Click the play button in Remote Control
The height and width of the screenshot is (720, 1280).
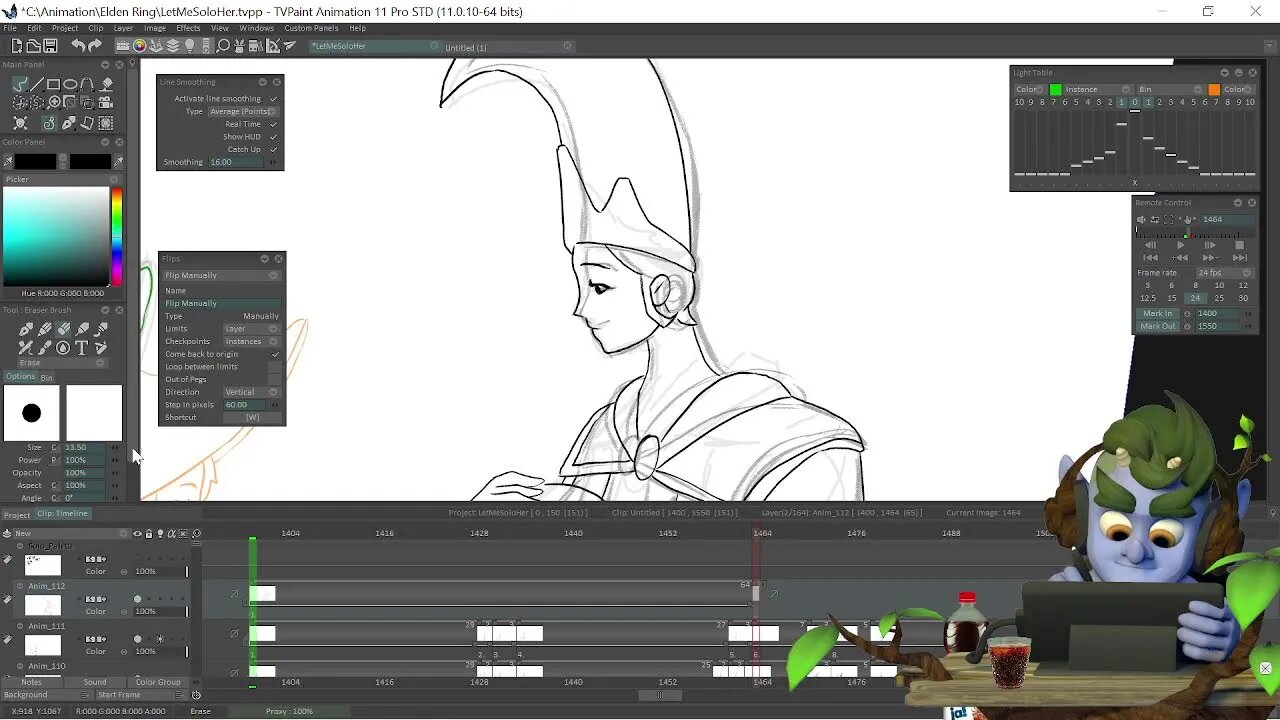point(1180,245)
